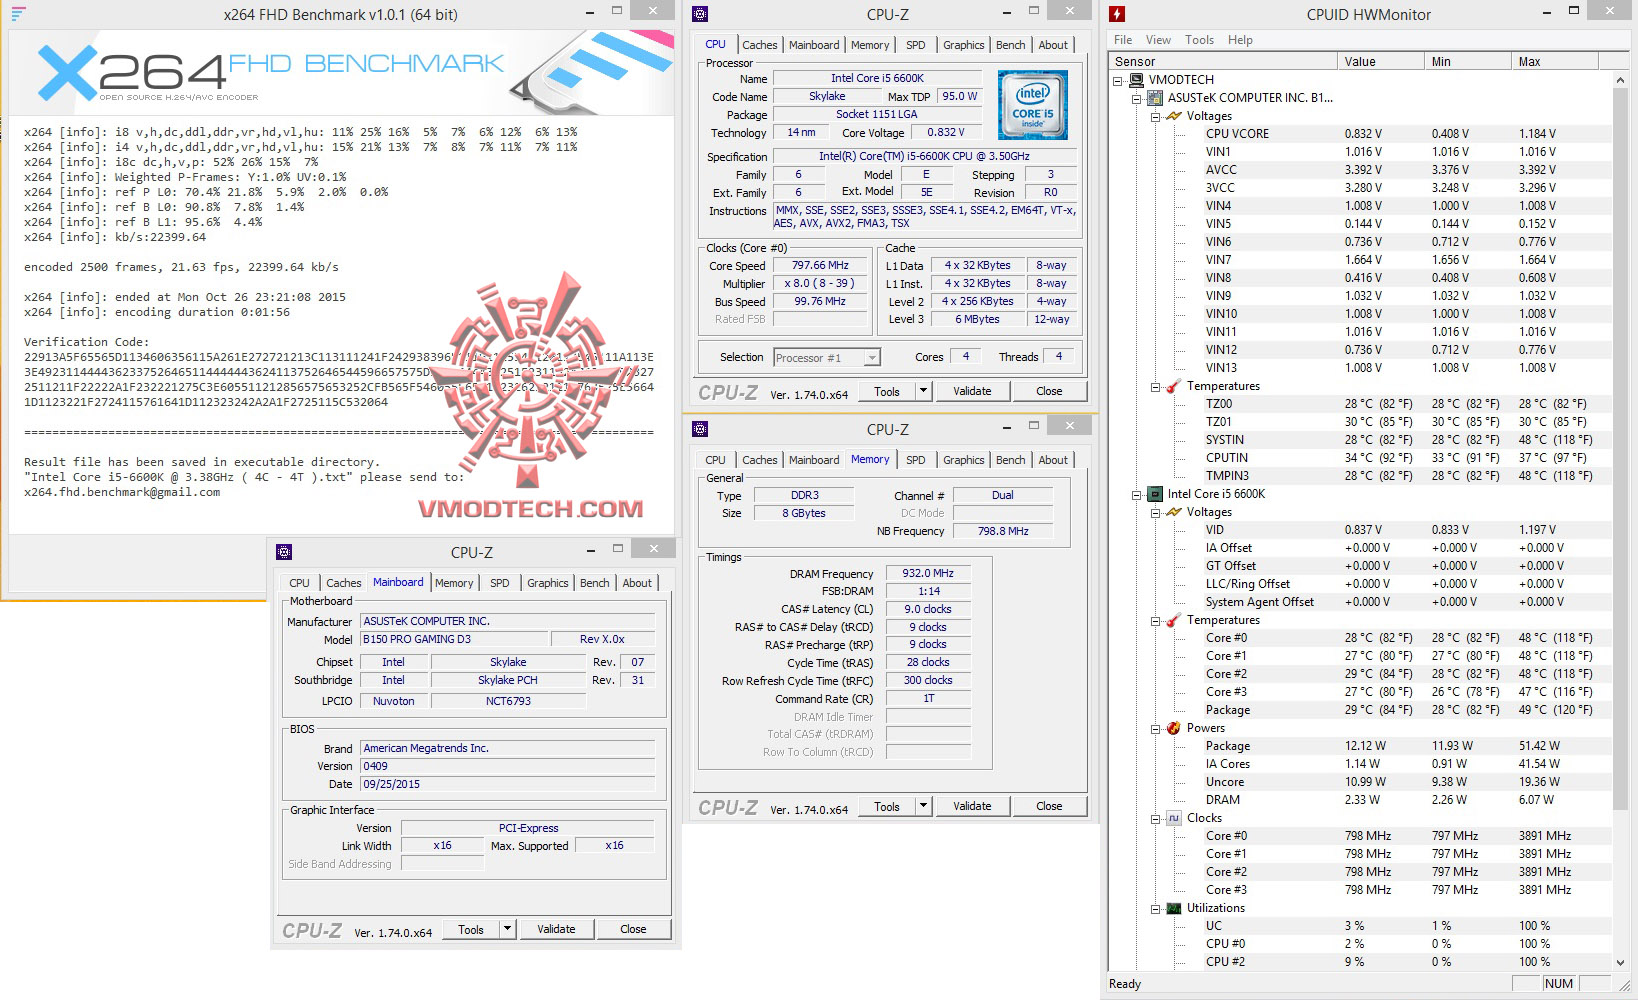The image size is (1638, 1000).
Task: Click the Min column header in HWMonitor
Action: 1467,61
